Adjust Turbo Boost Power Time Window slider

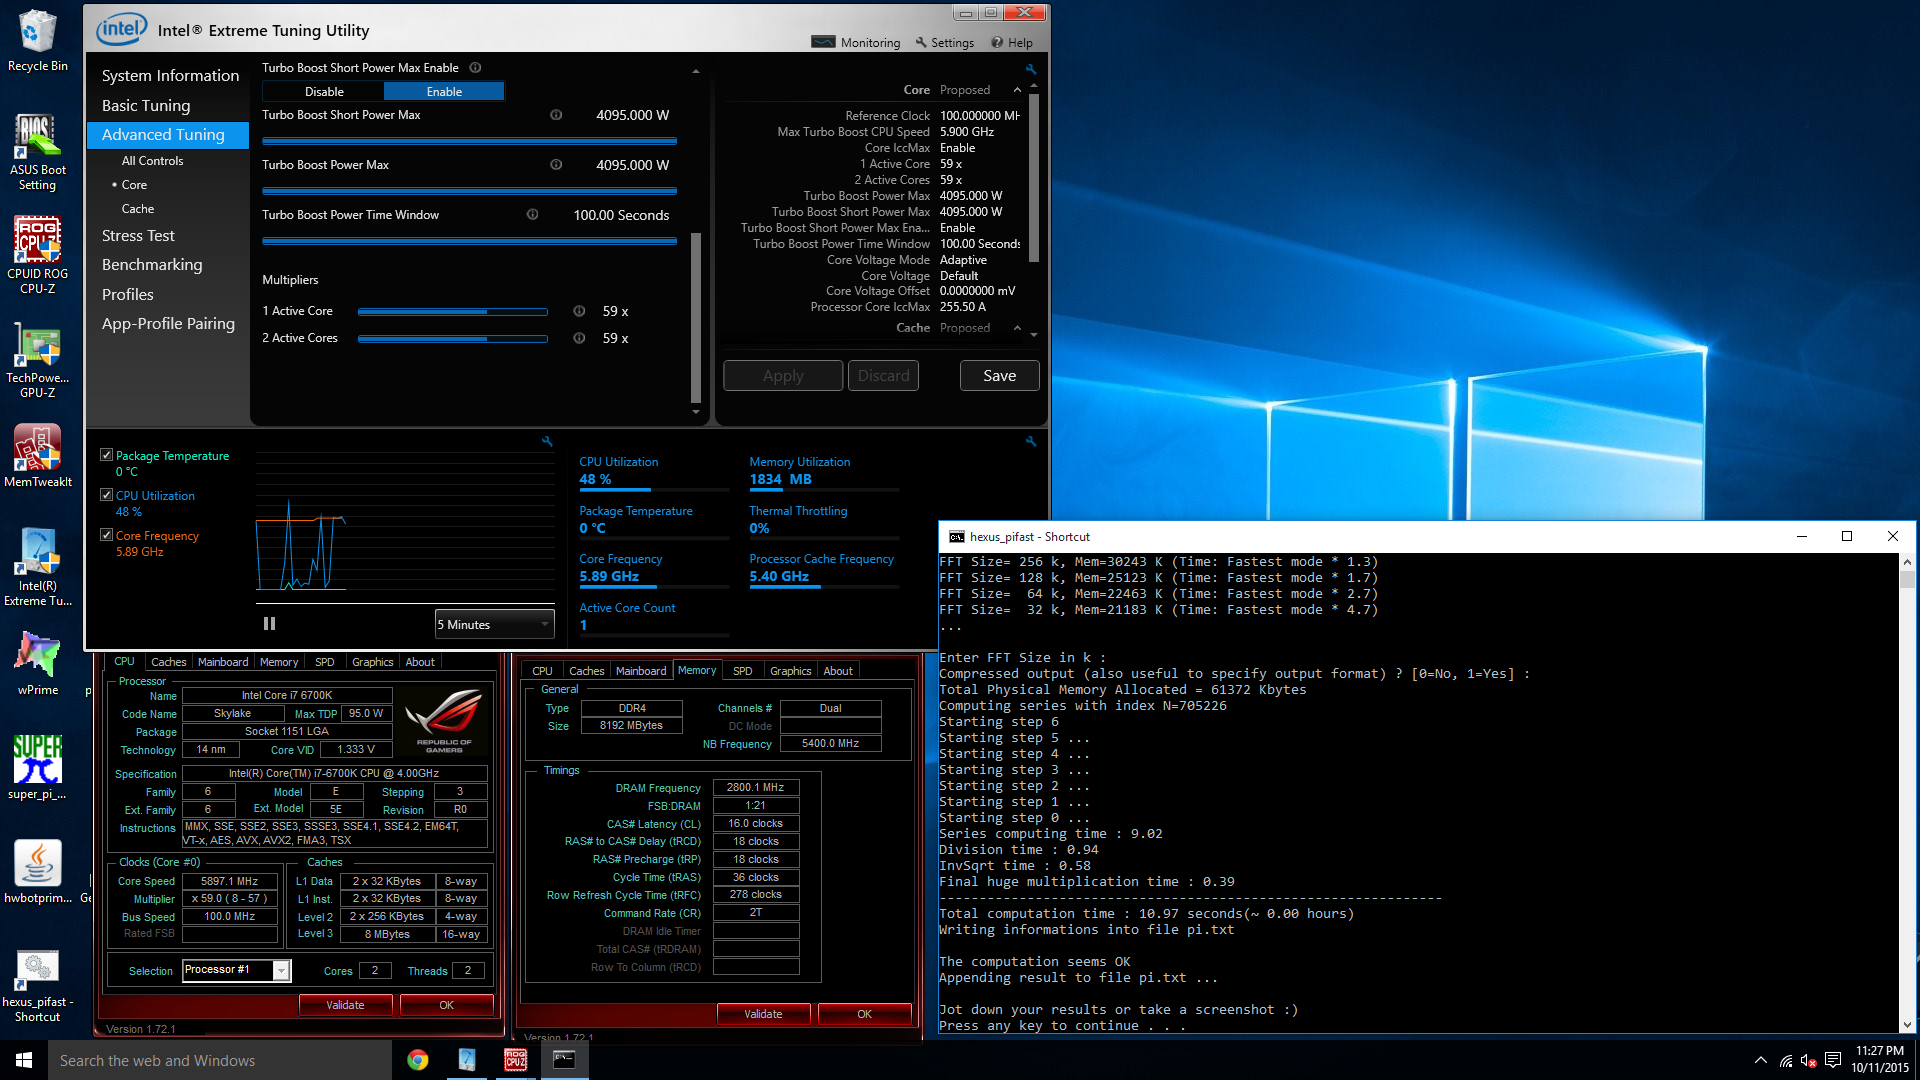[469, 241]
